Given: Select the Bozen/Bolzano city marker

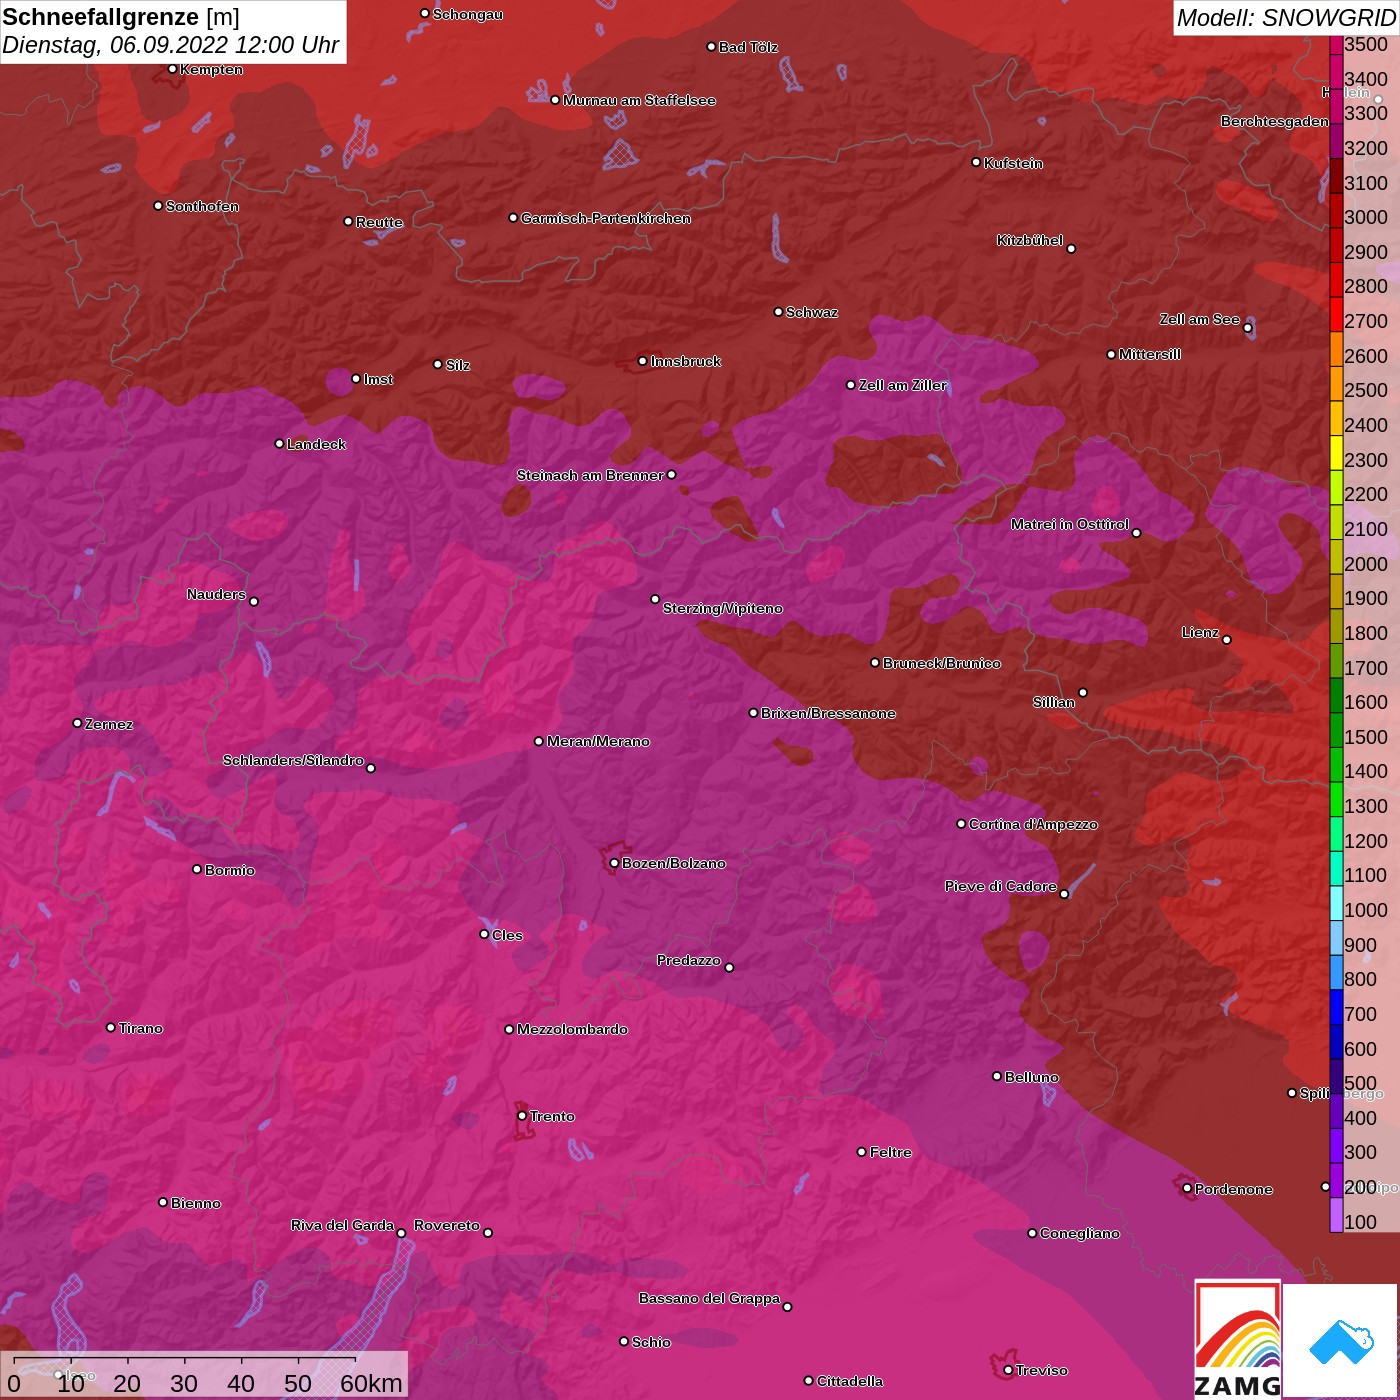Looking at the screenshot, I should 614,863.
